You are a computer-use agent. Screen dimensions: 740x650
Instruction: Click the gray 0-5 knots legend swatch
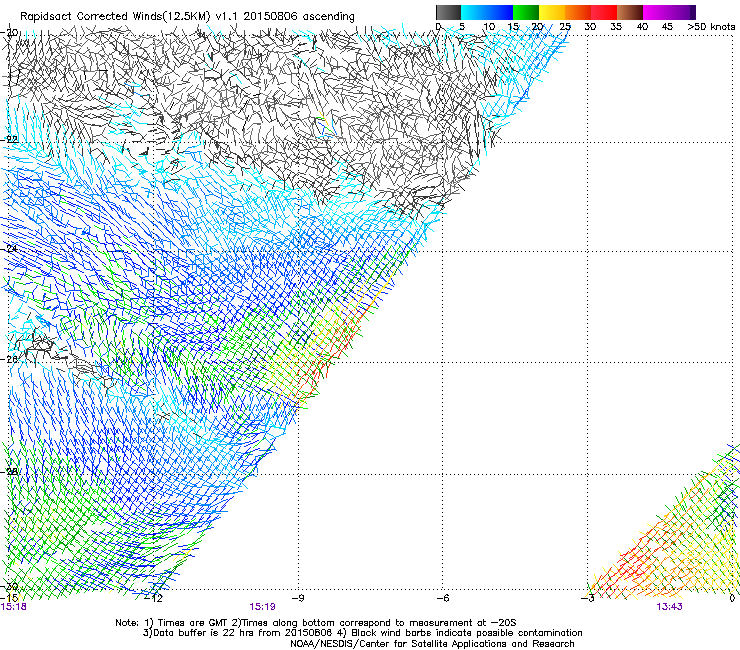click(x=448, y=12)
